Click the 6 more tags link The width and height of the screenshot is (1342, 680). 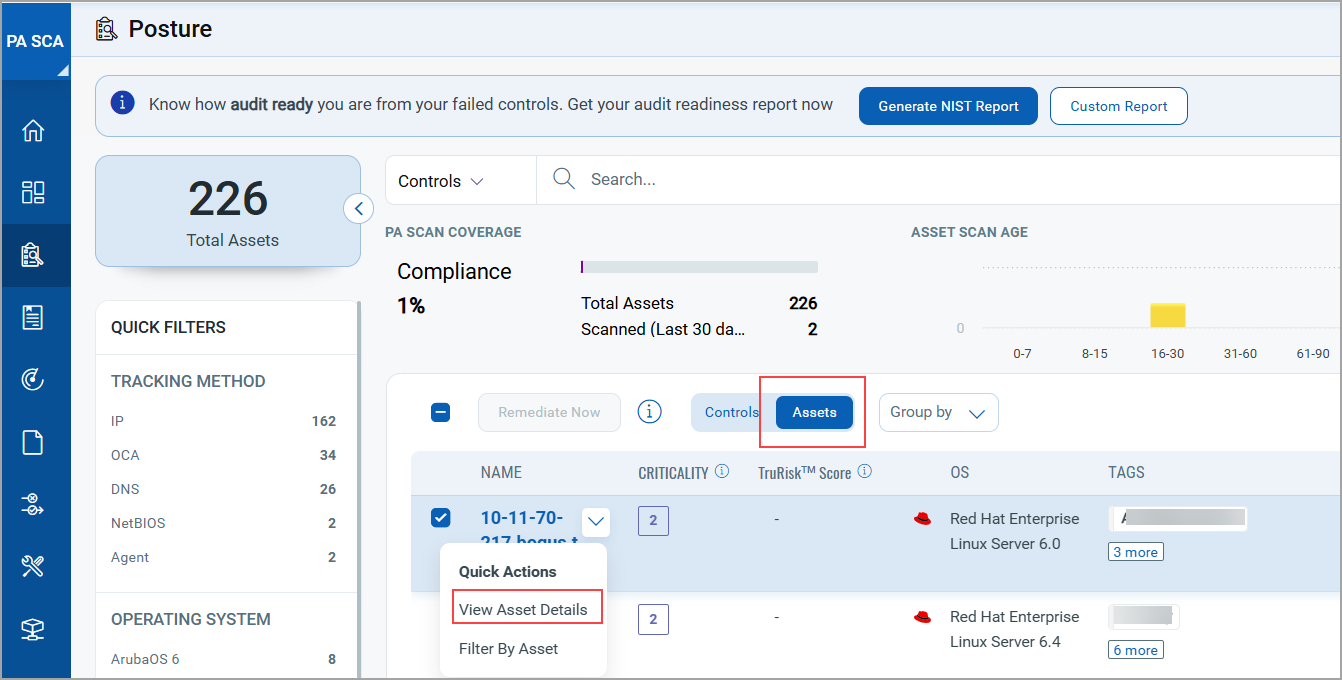[x=1135, y=650]
